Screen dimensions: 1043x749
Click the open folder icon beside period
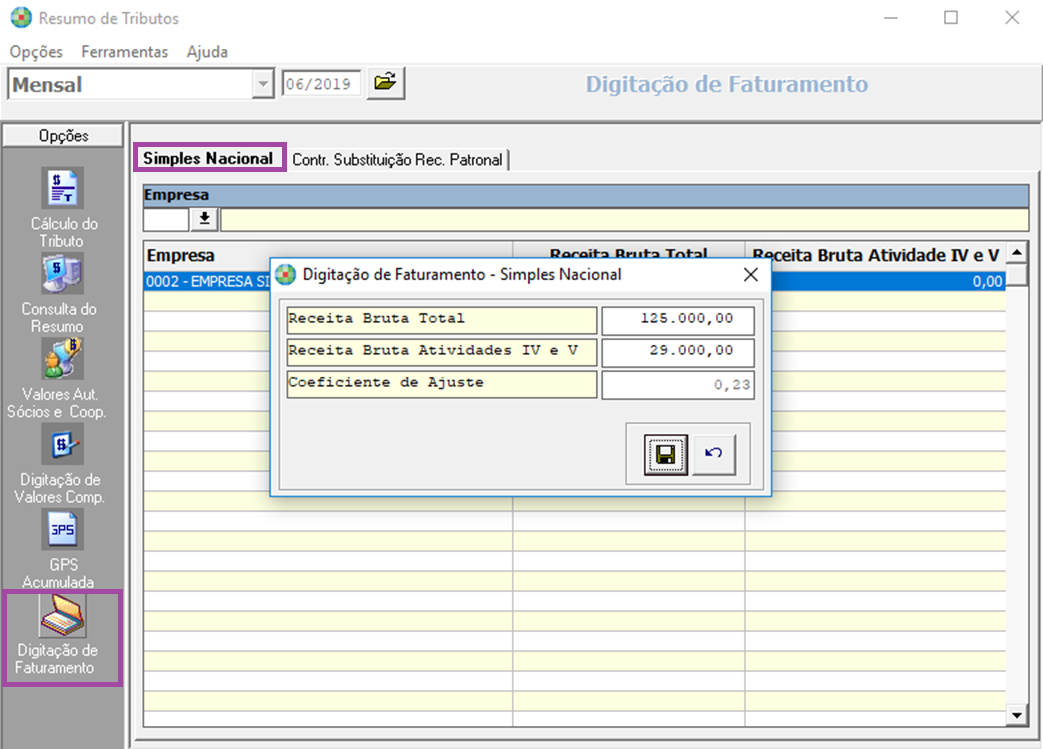[x=385, y=83]
